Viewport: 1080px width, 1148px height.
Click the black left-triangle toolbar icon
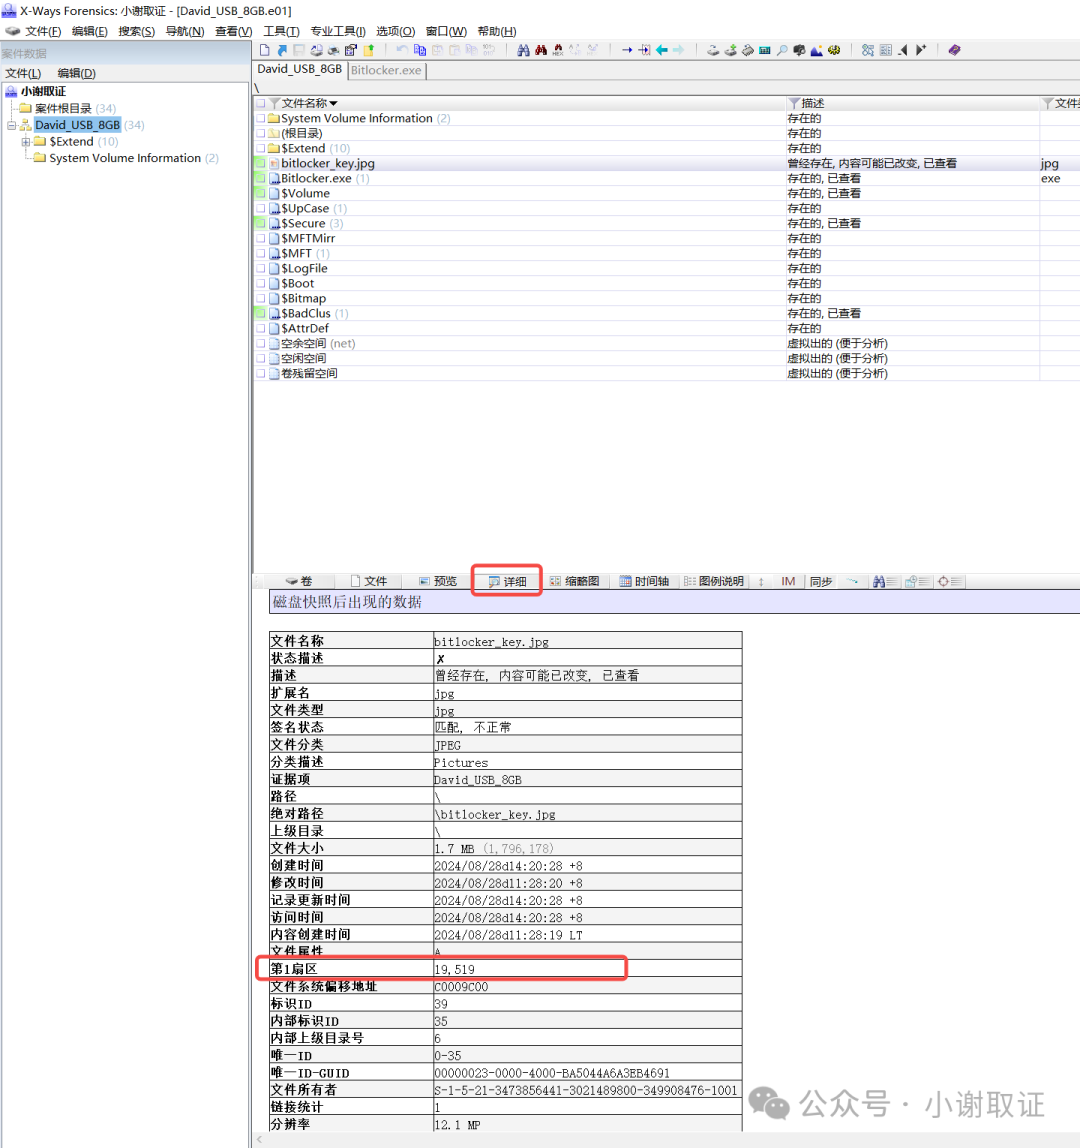(903, 50)
